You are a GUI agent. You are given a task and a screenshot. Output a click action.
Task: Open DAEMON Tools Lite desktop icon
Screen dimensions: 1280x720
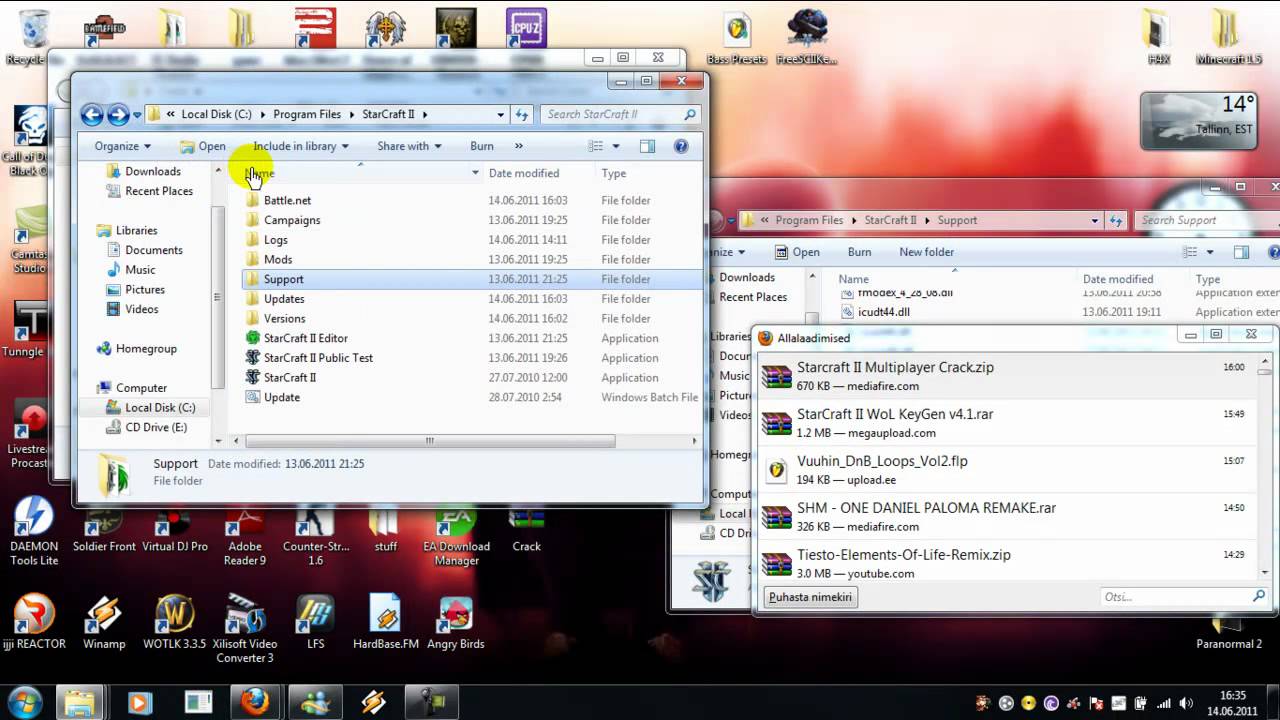(34, 531)
